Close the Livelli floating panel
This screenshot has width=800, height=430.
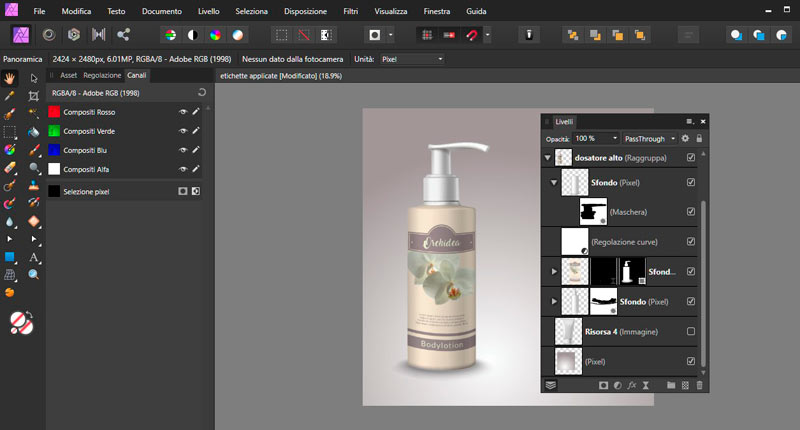click(x=703, y=121)
